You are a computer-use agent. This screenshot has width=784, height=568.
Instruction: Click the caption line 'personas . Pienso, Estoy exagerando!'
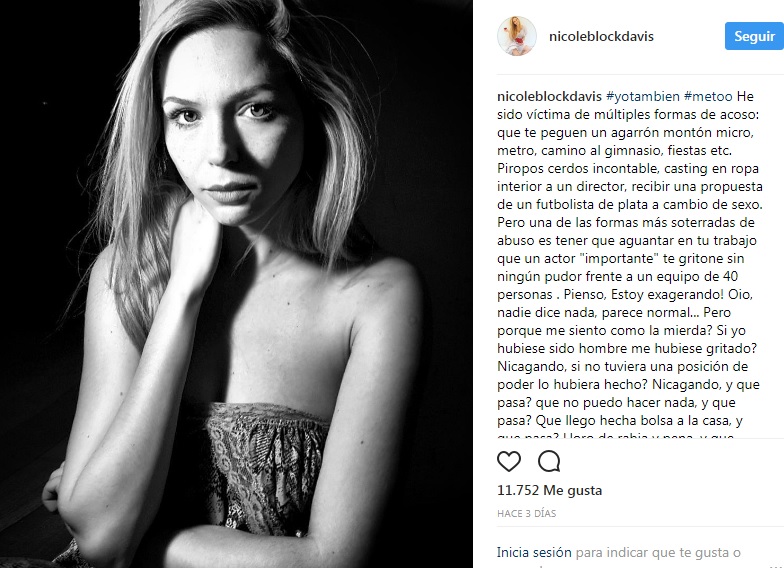[x=625, y=294]
